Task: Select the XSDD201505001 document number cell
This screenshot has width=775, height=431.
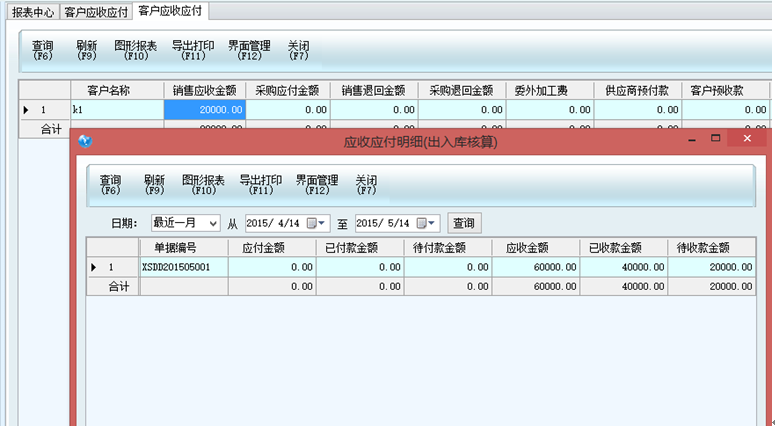Action: [184, 268]
